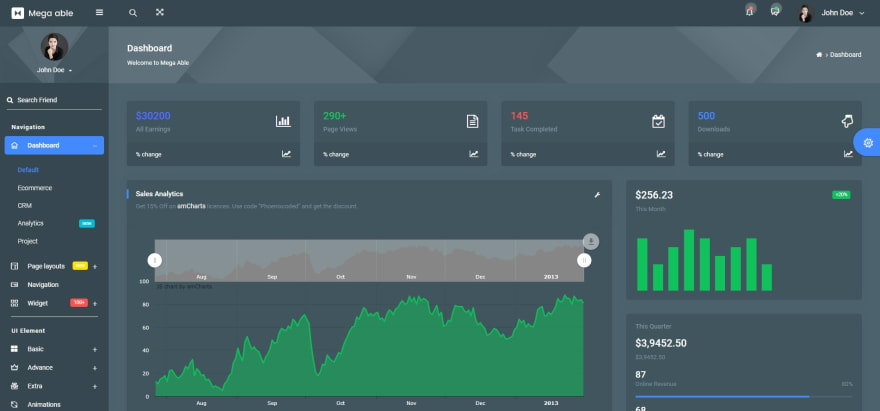Click the Downloads thumbs-down icon

(x=847, y=121)
